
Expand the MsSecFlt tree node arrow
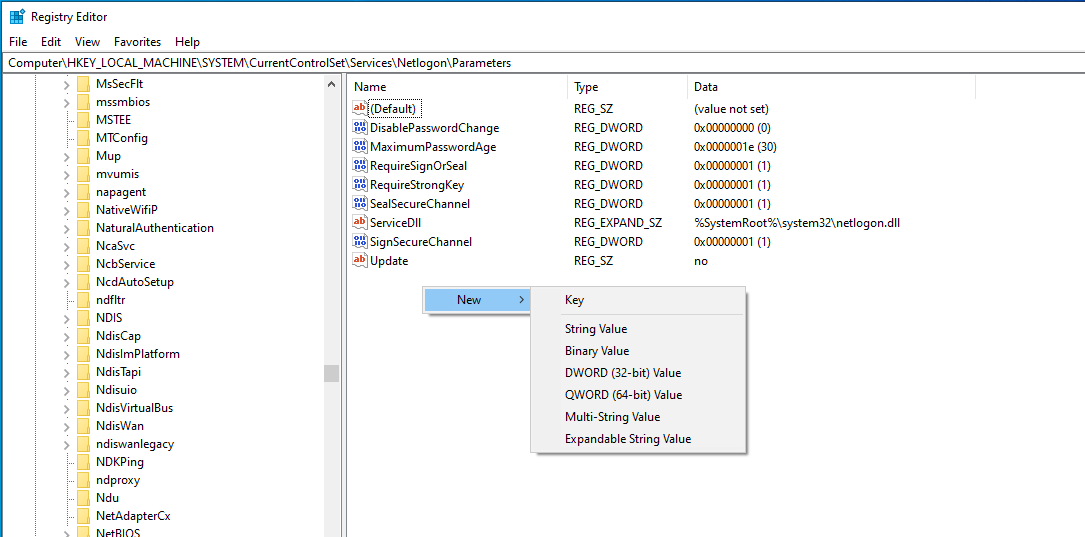point(66,84)
